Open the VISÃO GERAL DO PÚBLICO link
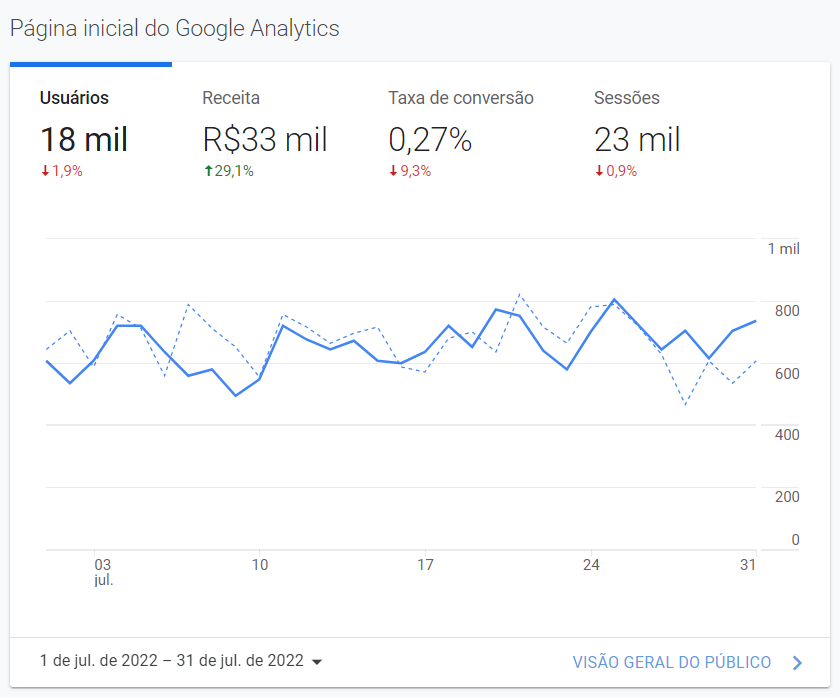Viewport: 840px width, 698px height. pyautogui.click(x=672, y=662)
